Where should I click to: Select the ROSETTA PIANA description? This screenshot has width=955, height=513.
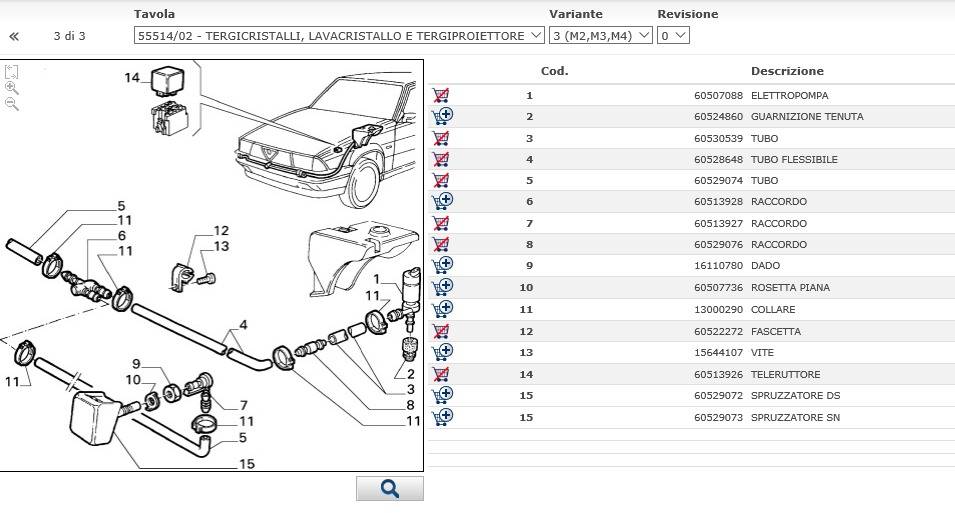tap(790, 288)
